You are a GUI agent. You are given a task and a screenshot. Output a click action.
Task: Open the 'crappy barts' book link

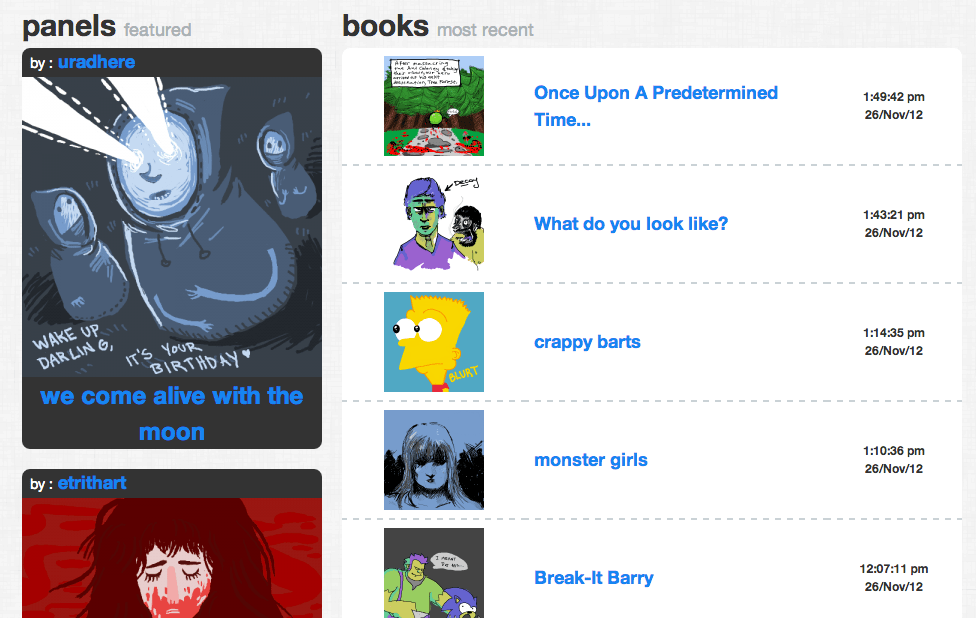coord(587,342)
